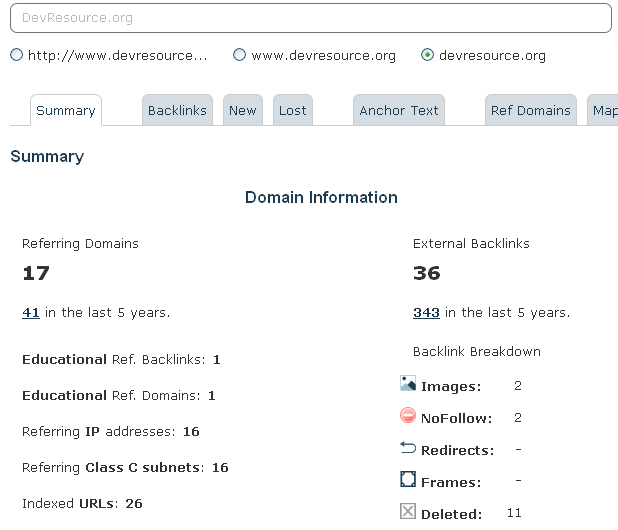
Task: Click the Deleted value 11
Action: point(514,513)
